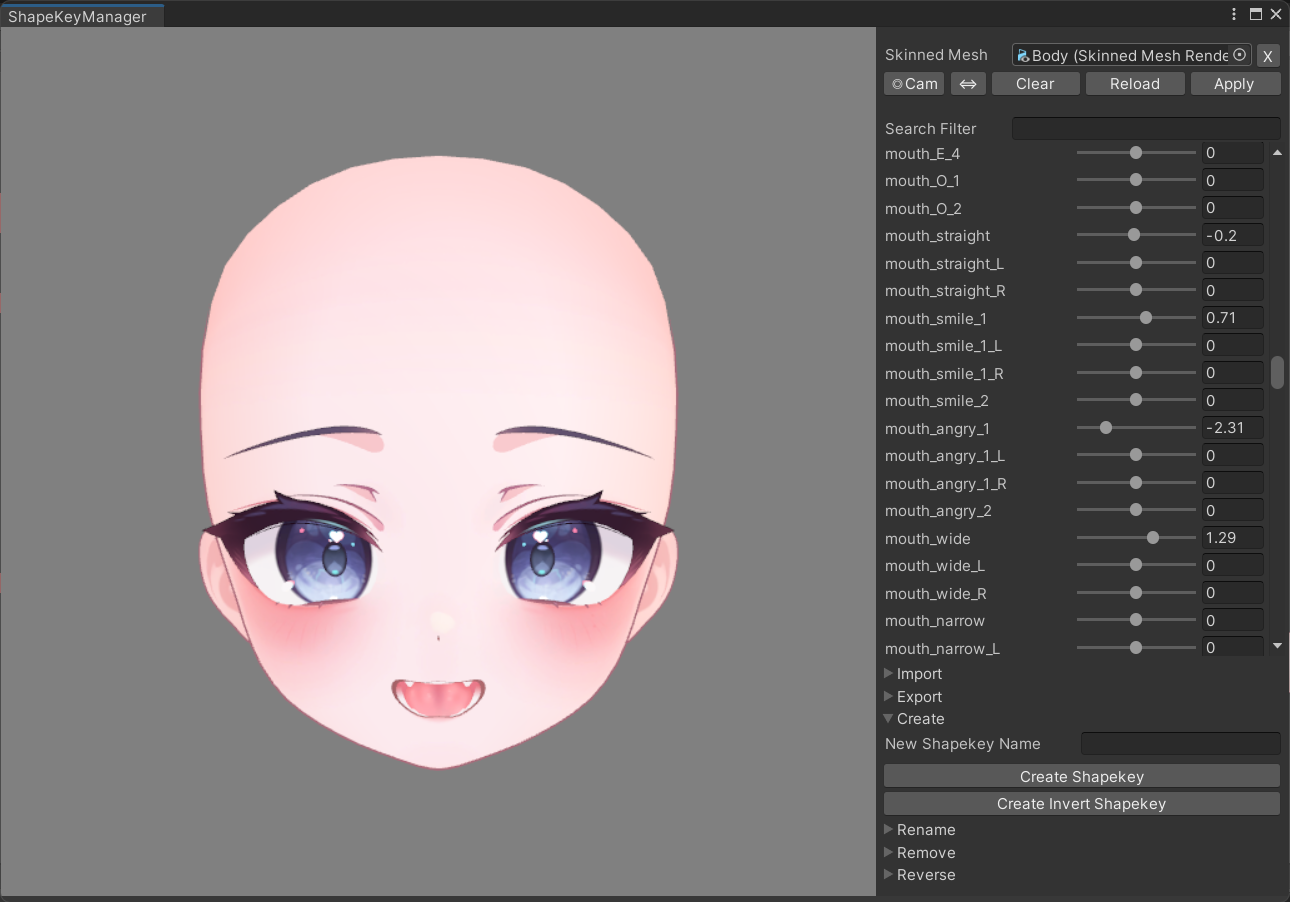Screen dimensions: 1290x902
Task: Click the shapekey list scrollbar up arrow
Action: (1277, 152)
